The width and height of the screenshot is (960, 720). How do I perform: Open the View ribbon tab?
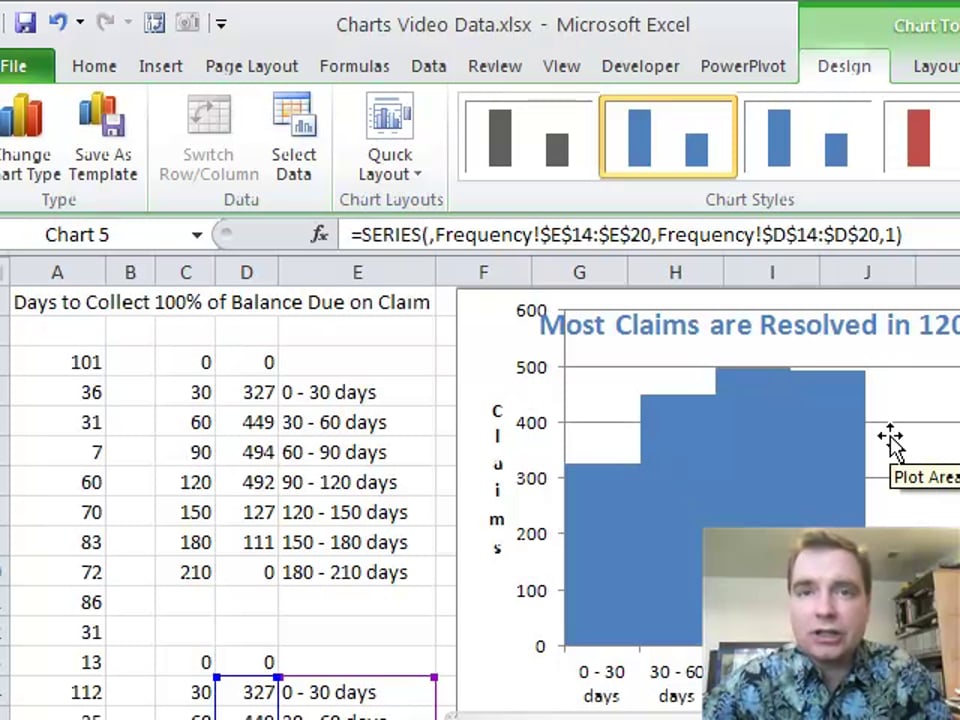pos(561,66)
